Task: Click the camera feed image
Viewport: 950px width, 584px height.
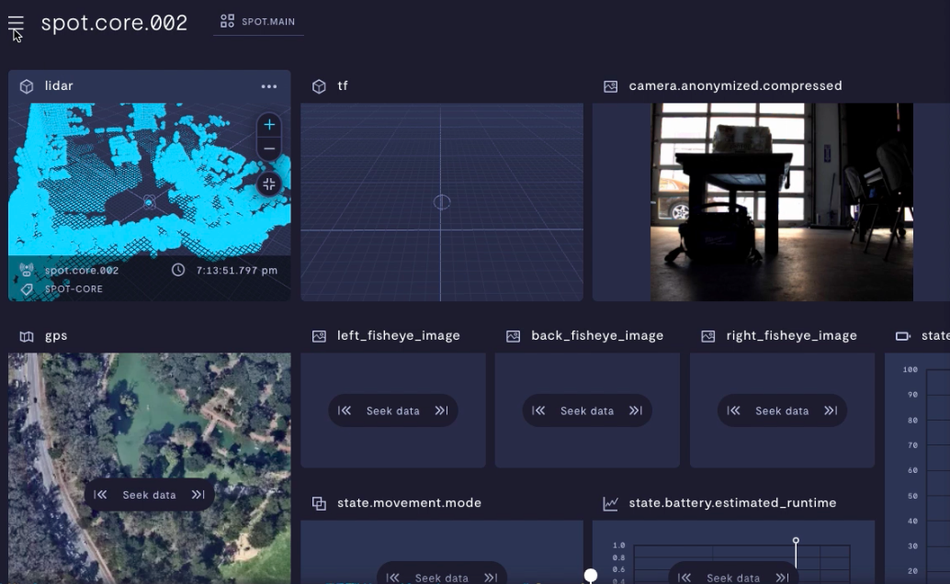Action: [x=782, y=202]
